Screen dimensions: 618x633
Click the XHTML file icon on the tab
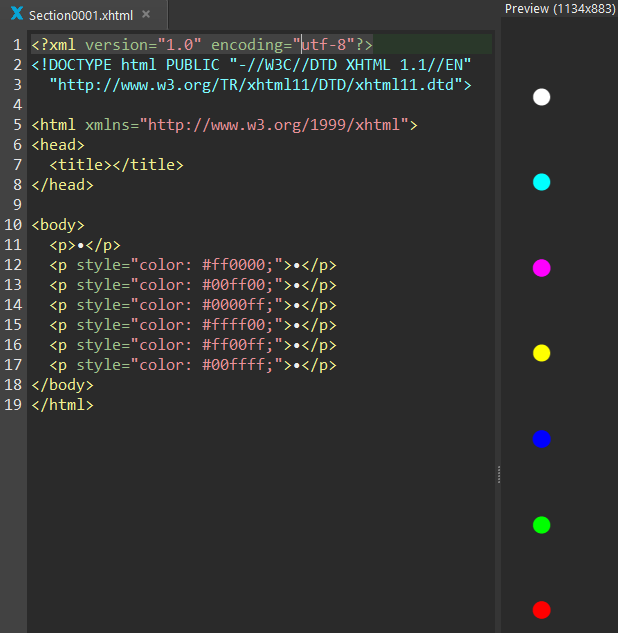[16, 15]
